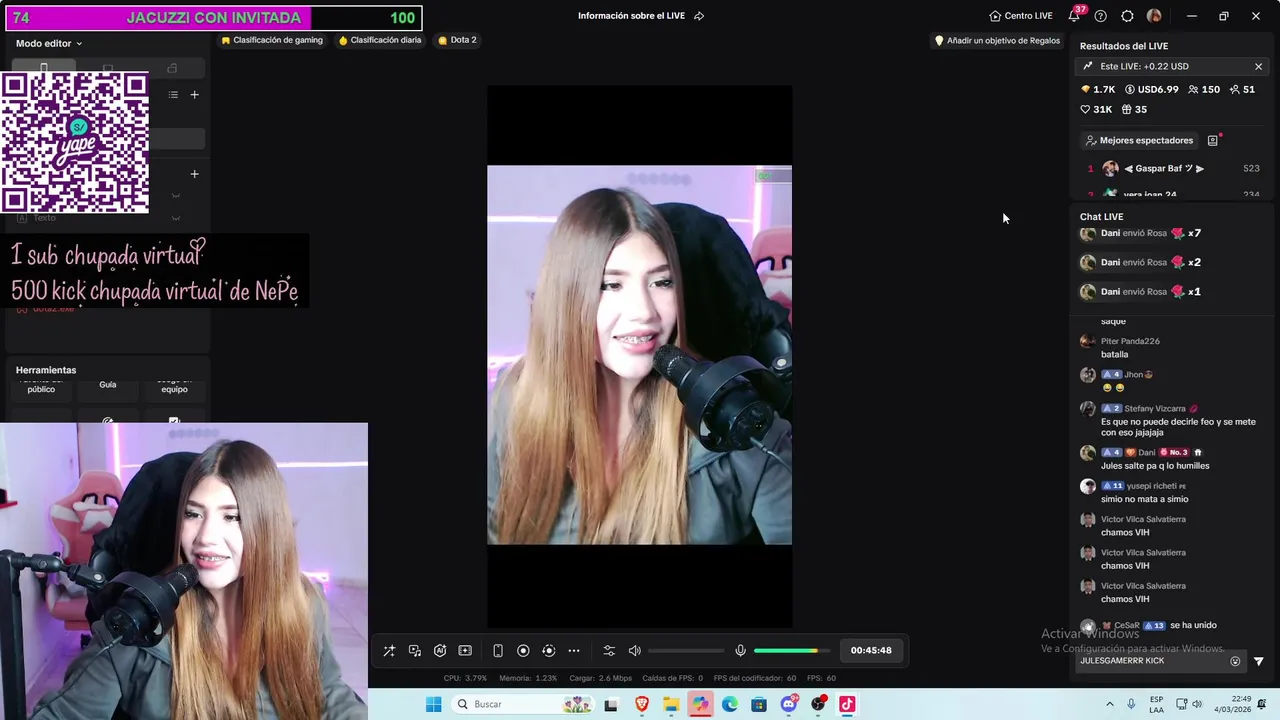
Task: Click the 35 gifts stat
Action: click(1134, 109)
